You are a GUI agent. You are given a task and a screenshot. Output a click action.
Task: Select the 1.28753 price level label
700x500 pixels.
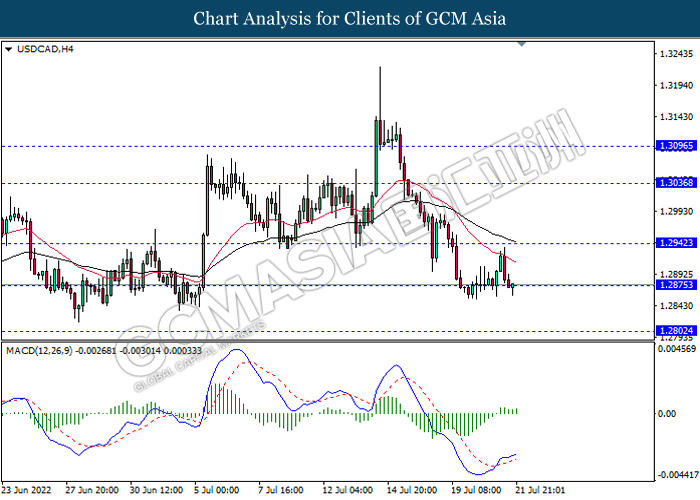pos(676,285)
